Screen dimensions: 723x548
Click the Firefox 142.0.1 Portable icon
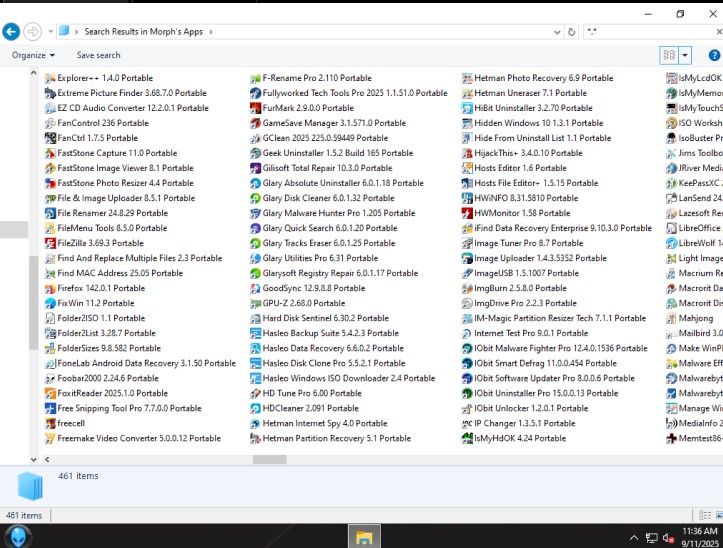pyautogui.click(x=50, y=288)
